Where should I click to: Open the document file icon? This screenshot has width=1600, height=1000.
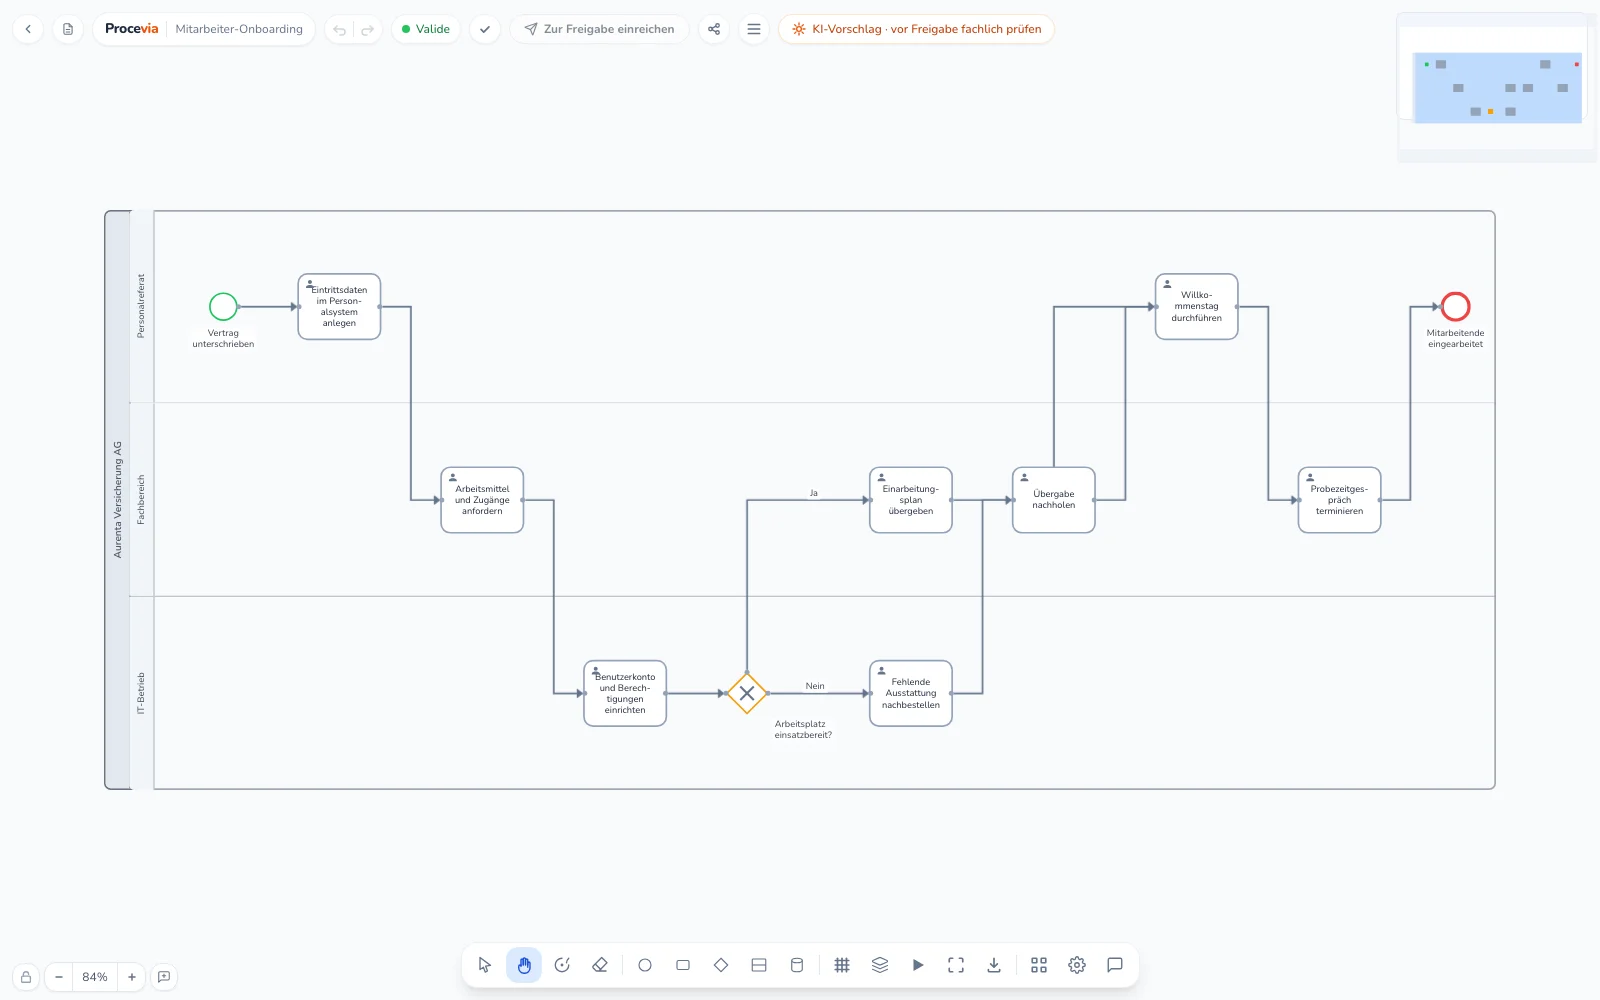pyautogui.click(x=68, y=29)
